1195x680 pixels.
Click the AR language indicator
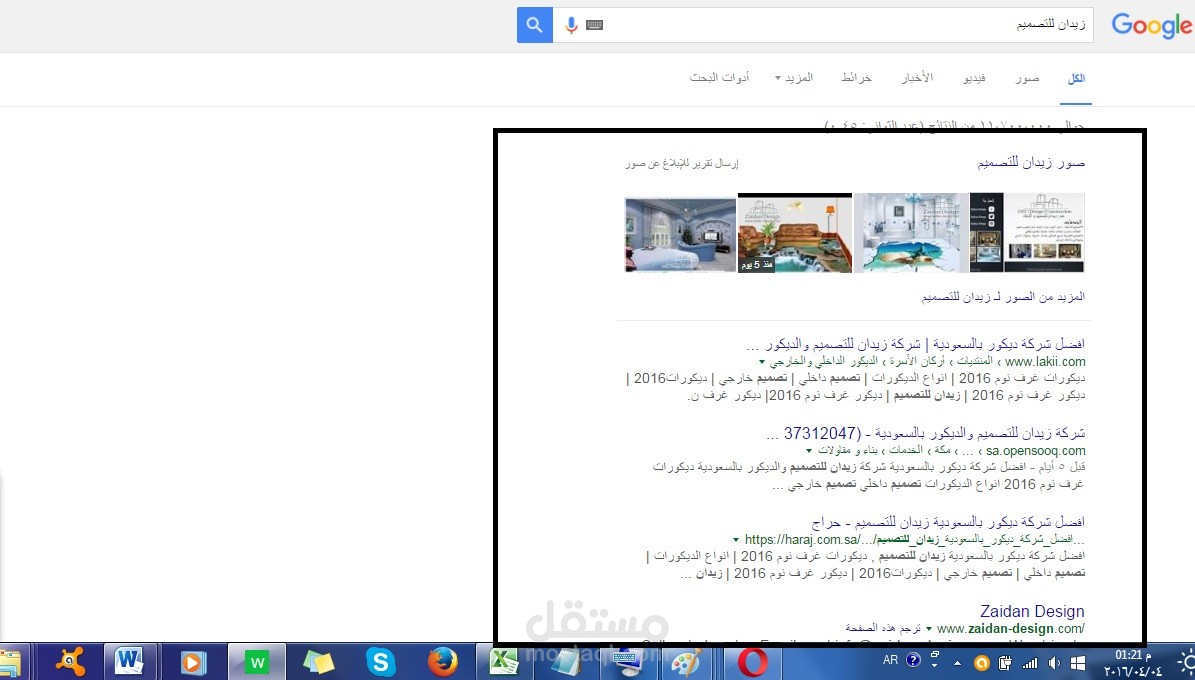[x=890, y=660]
